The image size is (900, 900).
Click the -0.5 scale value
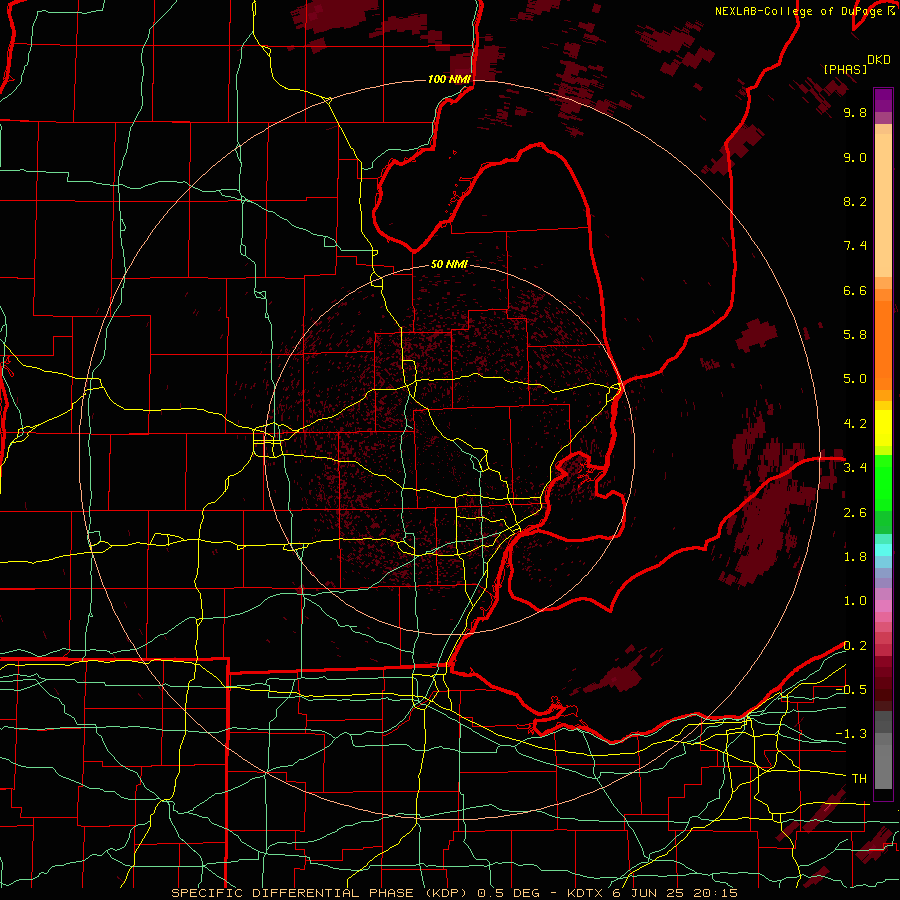coord(851,690)
